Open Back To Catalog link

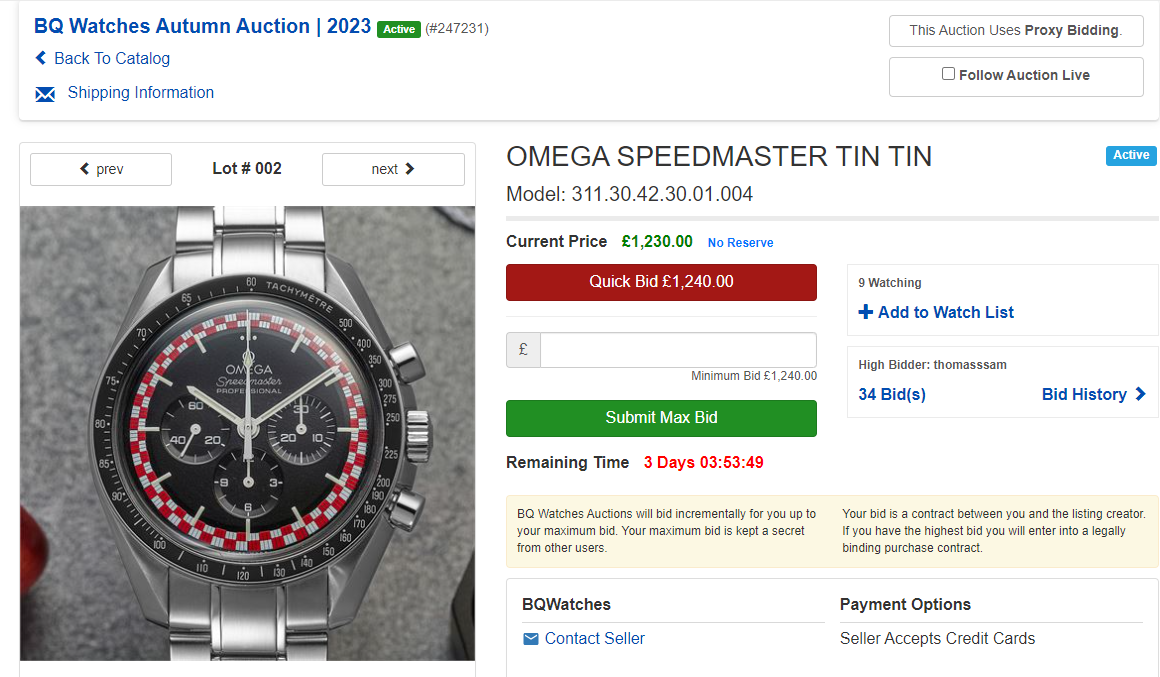[112, 58]
